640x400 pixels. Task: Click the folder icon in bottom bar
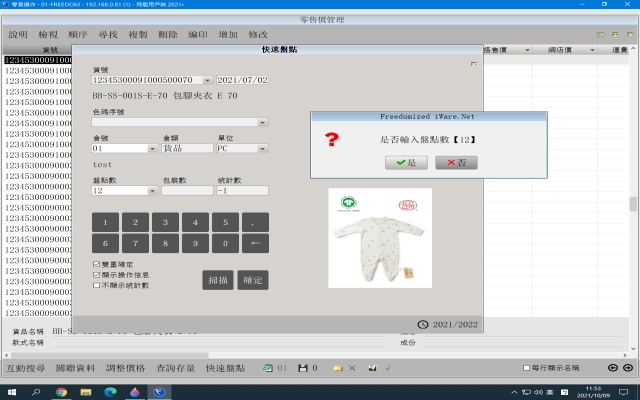338,369
